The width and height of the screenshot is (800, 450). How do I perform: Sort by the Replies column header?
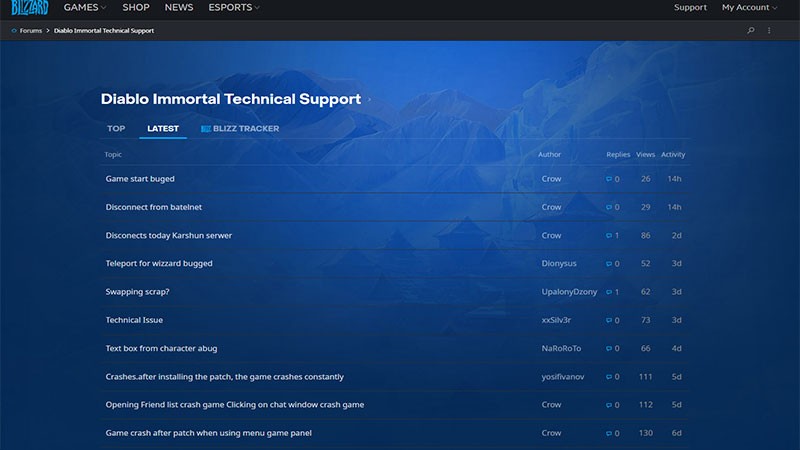[x=618, y=154]
